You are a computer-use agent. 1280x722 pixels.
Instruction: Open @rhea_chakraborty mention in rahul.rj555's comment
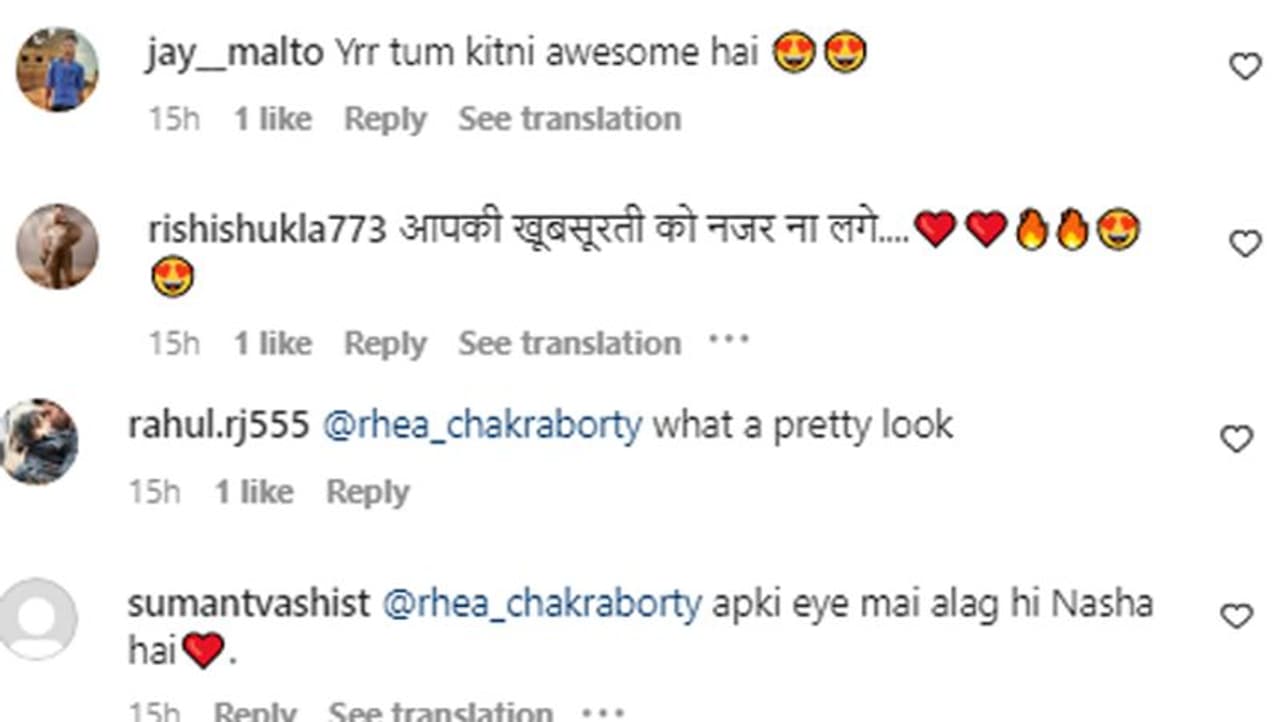click(482, 426)
